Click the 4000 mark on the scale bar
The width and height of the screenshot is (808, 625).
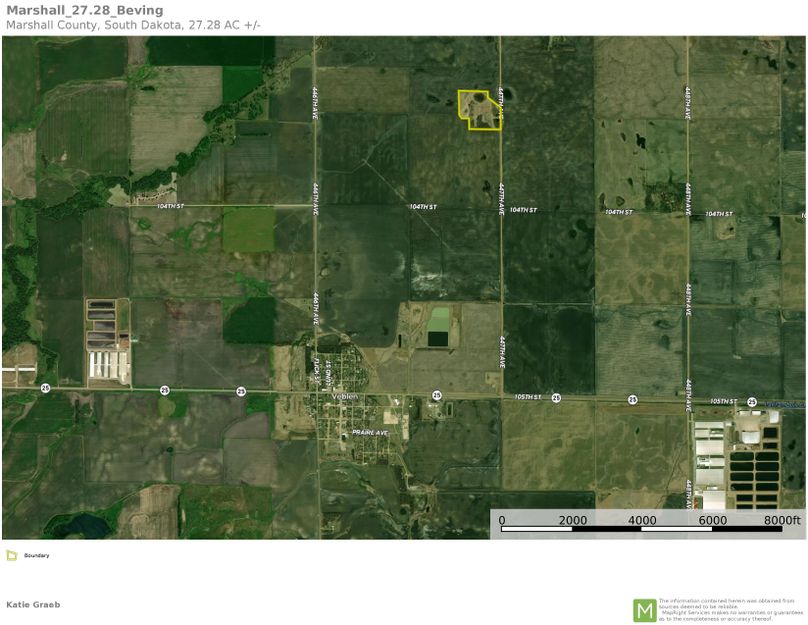coord(642,521)
